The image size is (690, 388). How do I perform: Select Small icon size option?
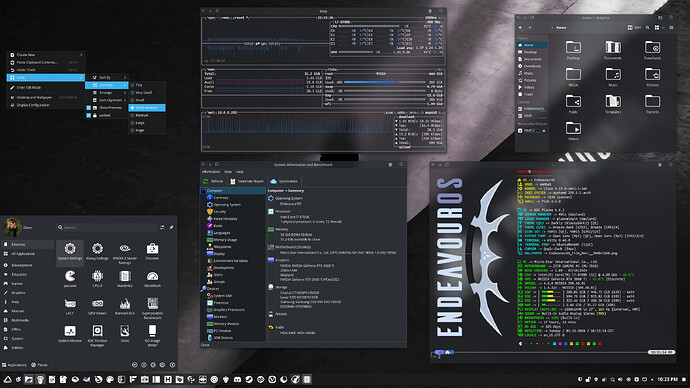[x=147, y=100]
